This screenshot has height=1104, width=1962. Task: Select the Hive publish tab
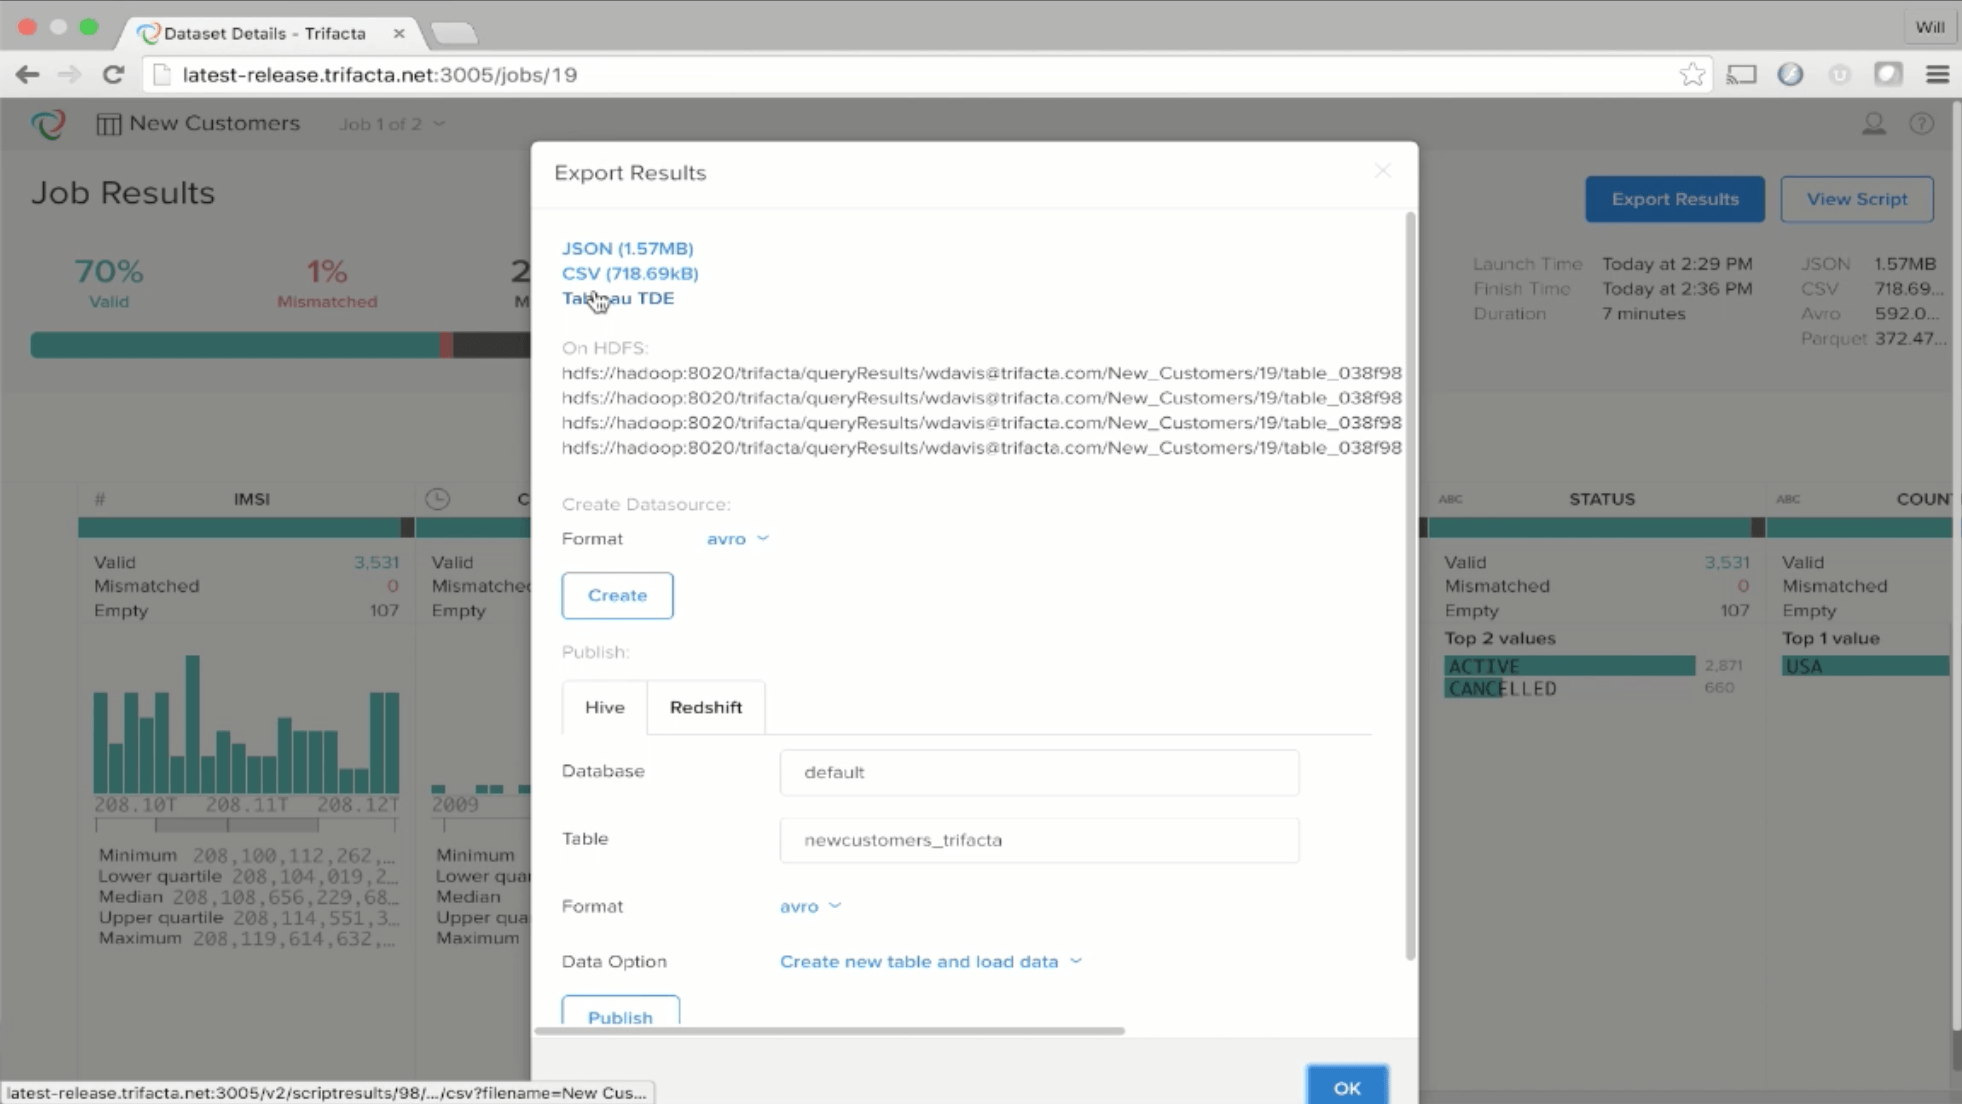point(604,706)
